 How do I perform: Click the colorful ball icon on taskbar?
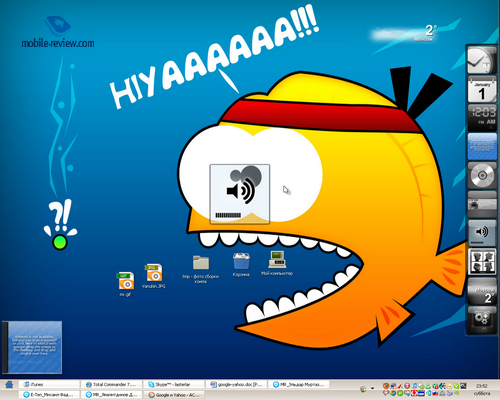coord(363,389)
